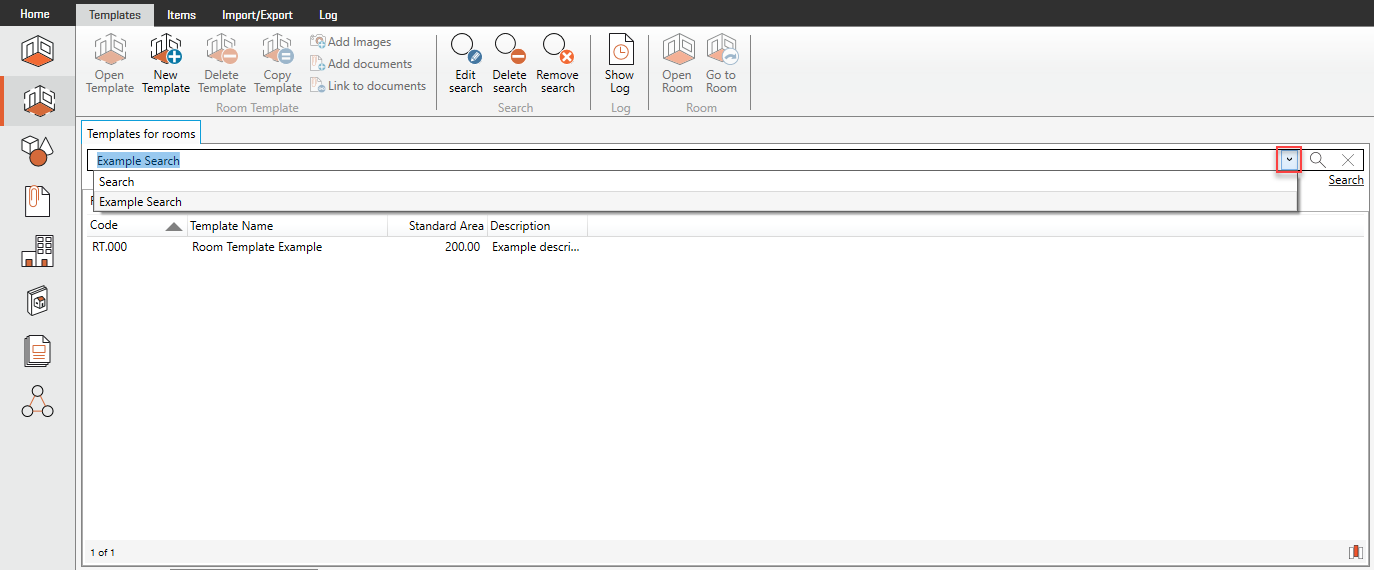Click the Remove search icon

[x=557, y=64]
